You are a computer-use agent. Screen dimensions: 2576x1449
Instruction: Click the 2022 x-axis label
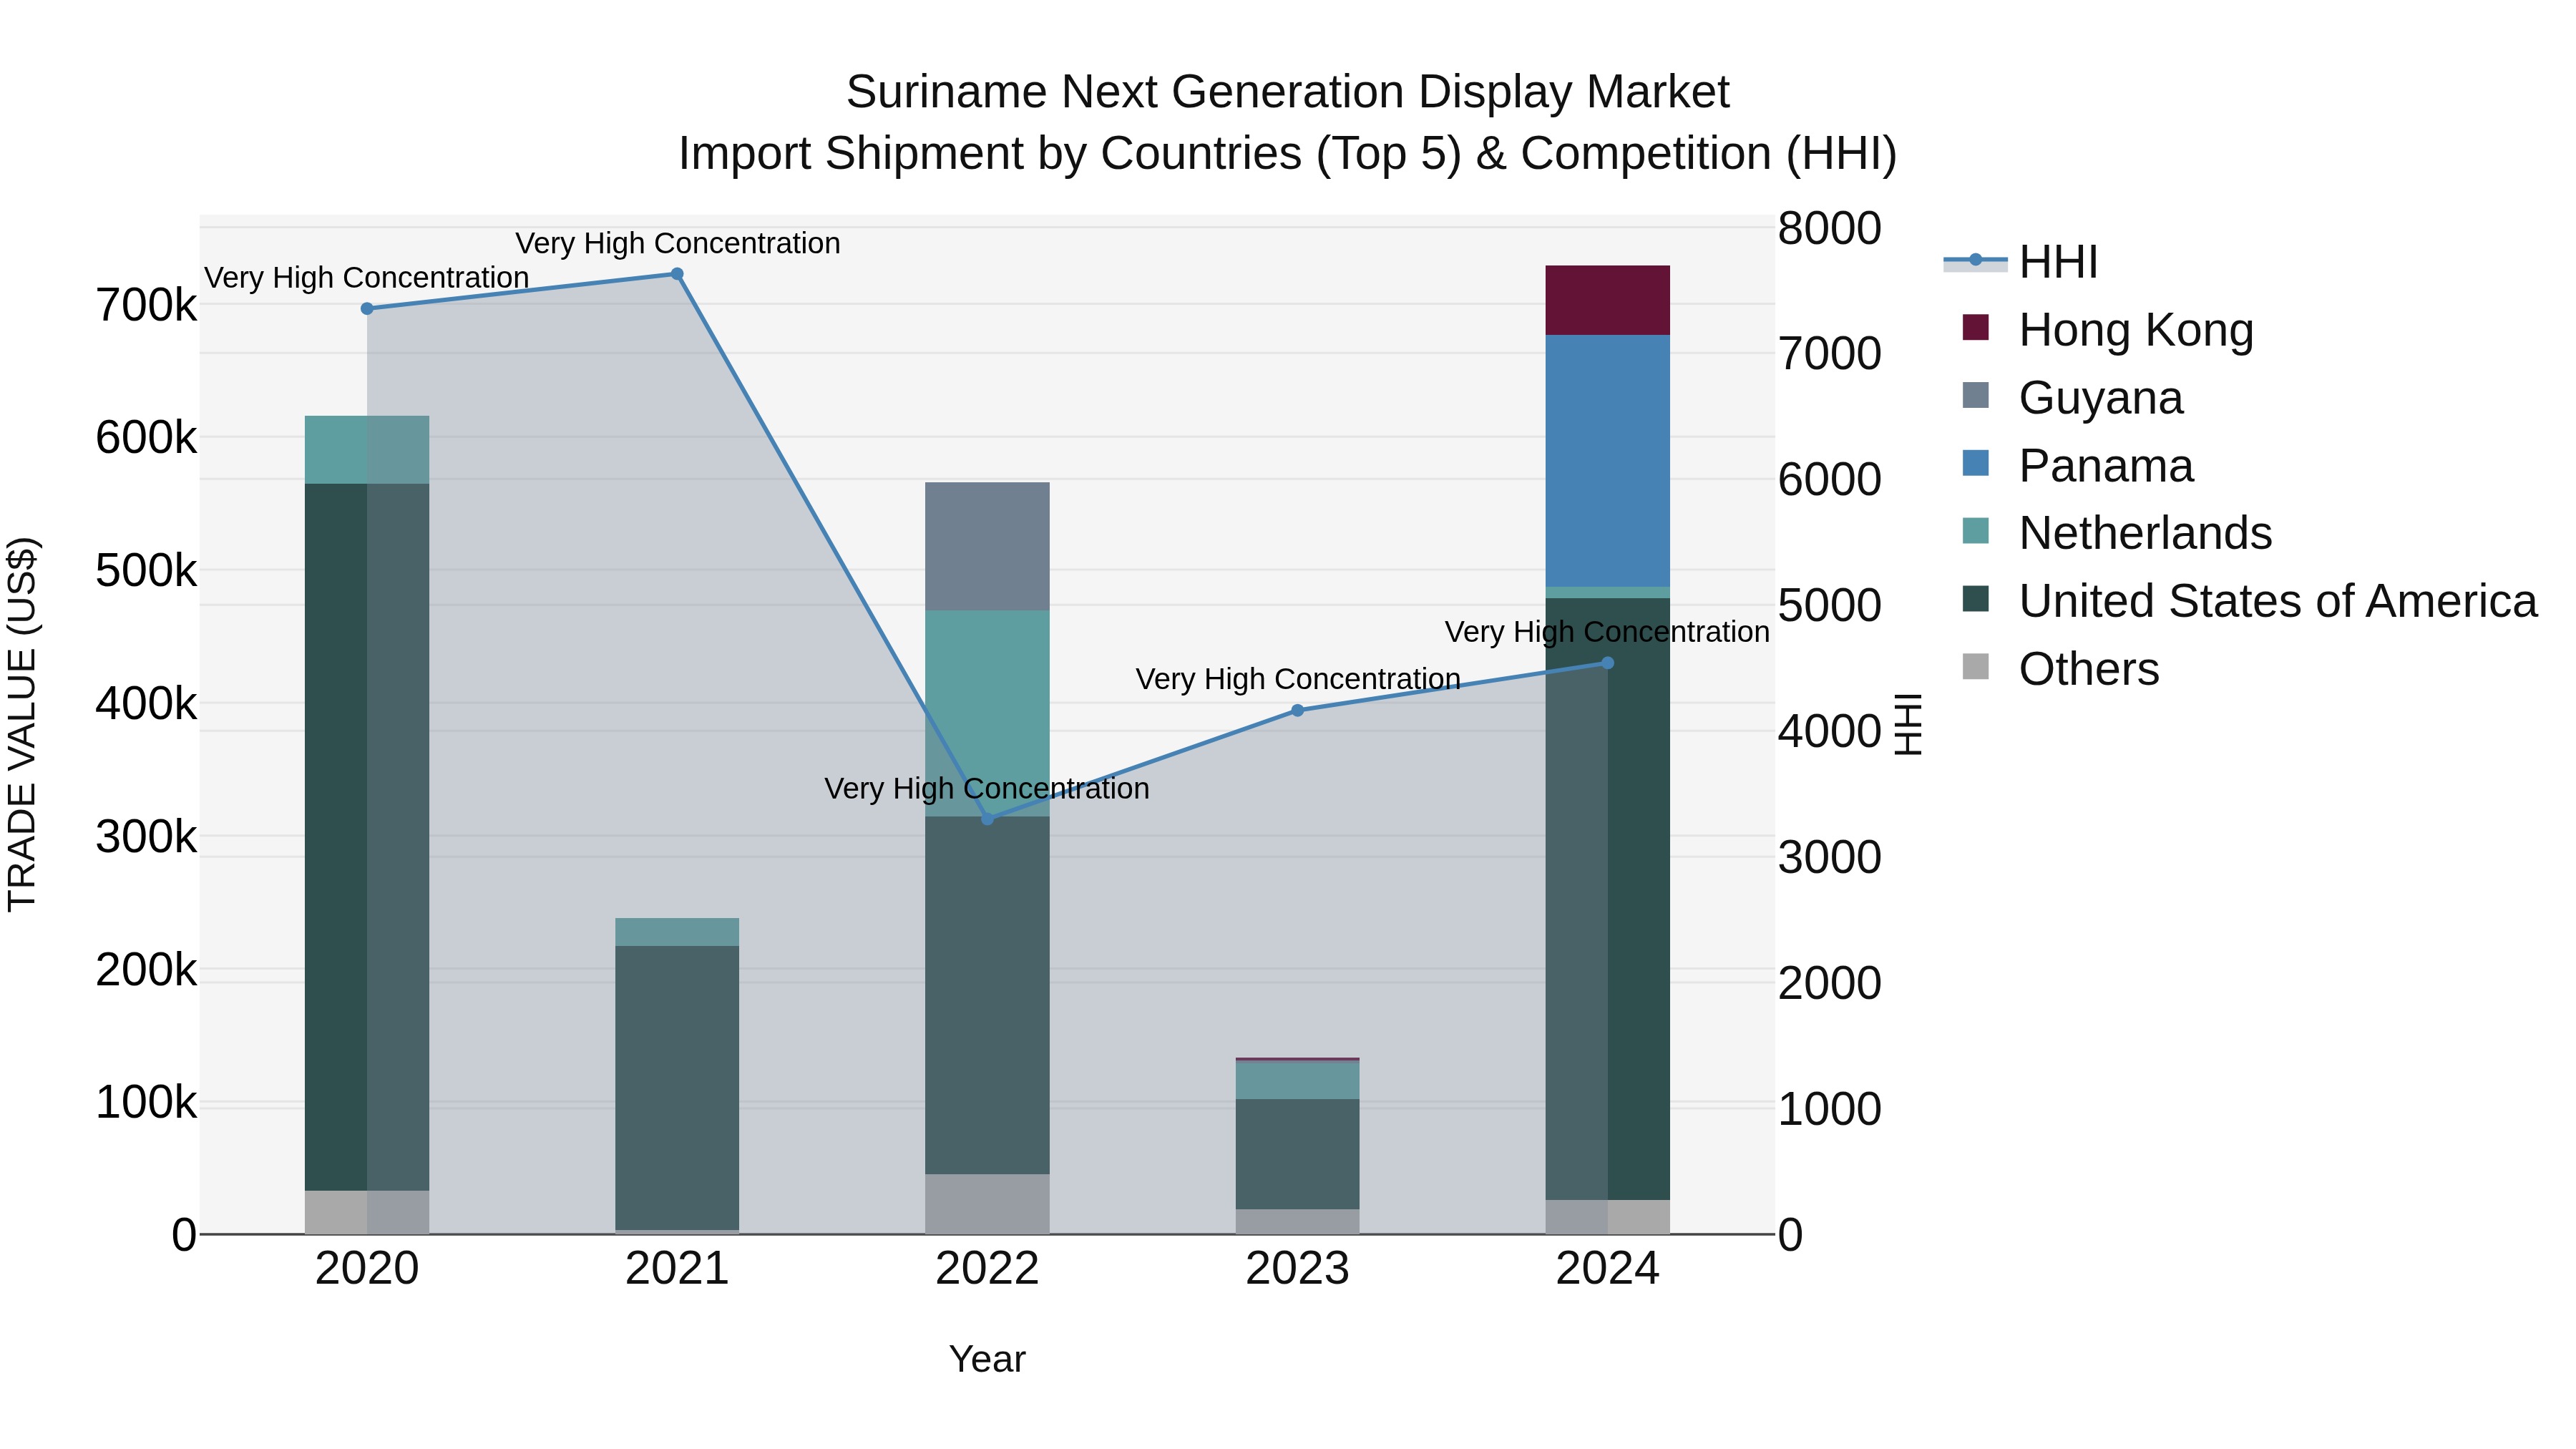pos(987,1269)
